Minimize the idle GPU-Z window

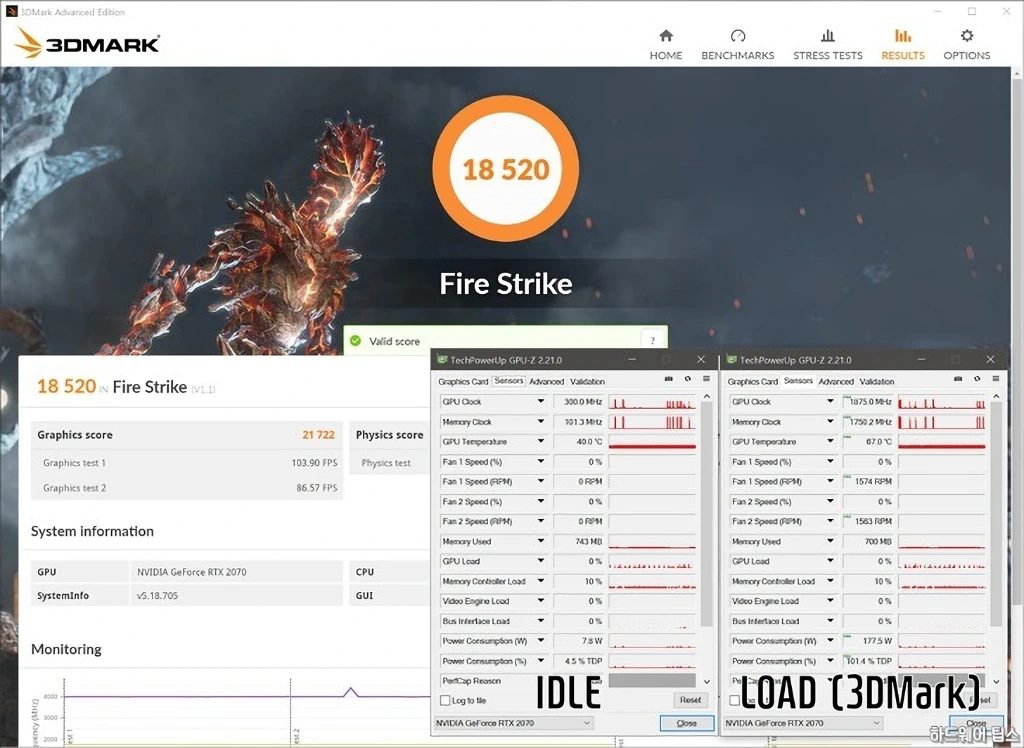coord(632,359)
